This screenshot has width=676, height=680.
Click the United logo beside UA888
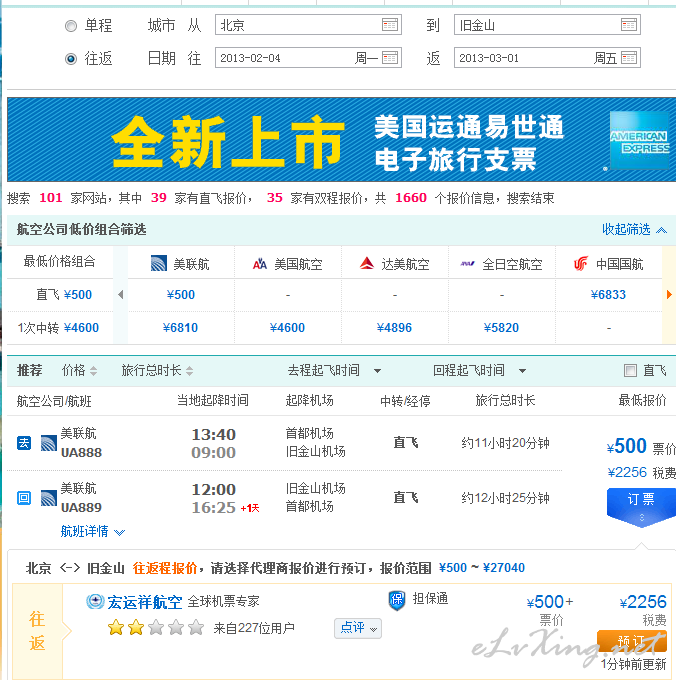(x=49, y=443)
